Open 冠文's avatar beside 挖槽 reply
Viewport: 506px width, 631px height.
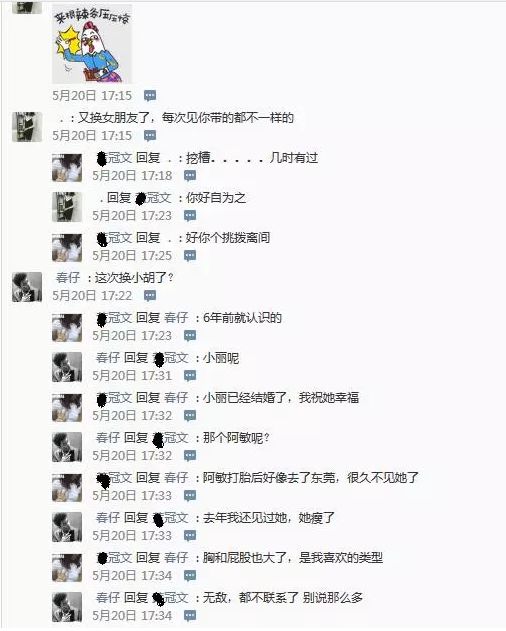(67, 167)
